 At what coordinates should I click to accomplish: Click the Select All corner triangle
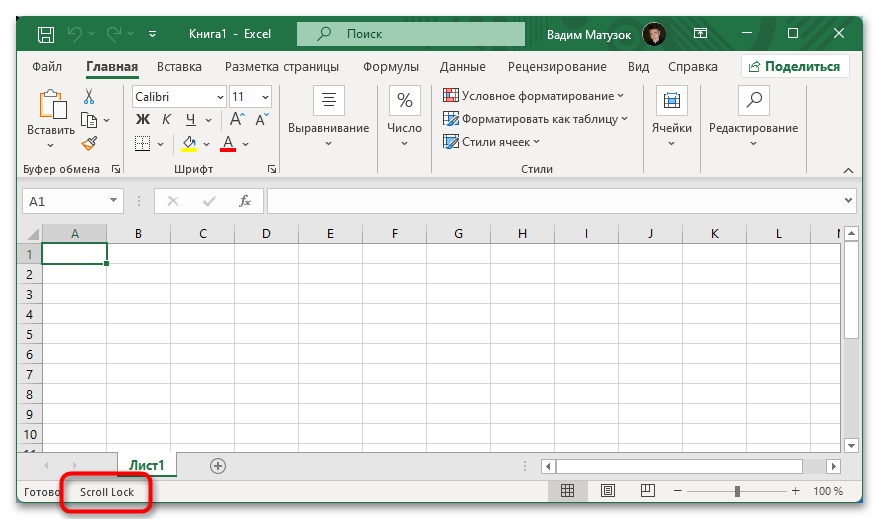coord(33,234)
